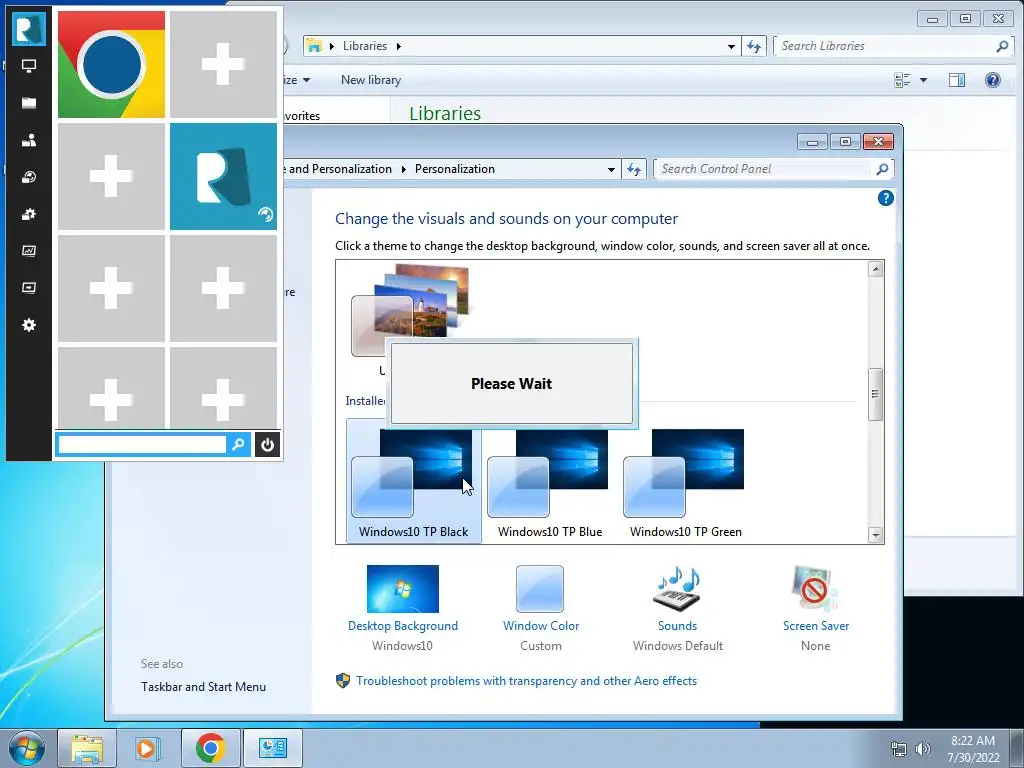
Task: Toggle the preview pane in the Libraries window
Action: pyautogui.click(x=957, y=80)
